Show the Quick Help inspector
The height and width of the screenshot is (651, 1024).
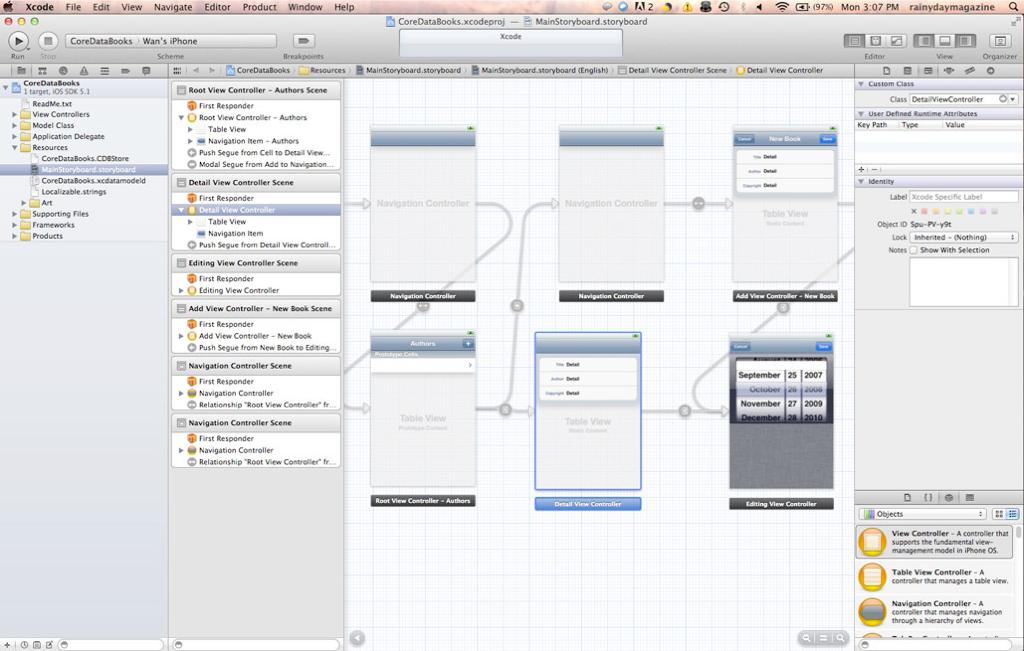(x=907, y=71)
